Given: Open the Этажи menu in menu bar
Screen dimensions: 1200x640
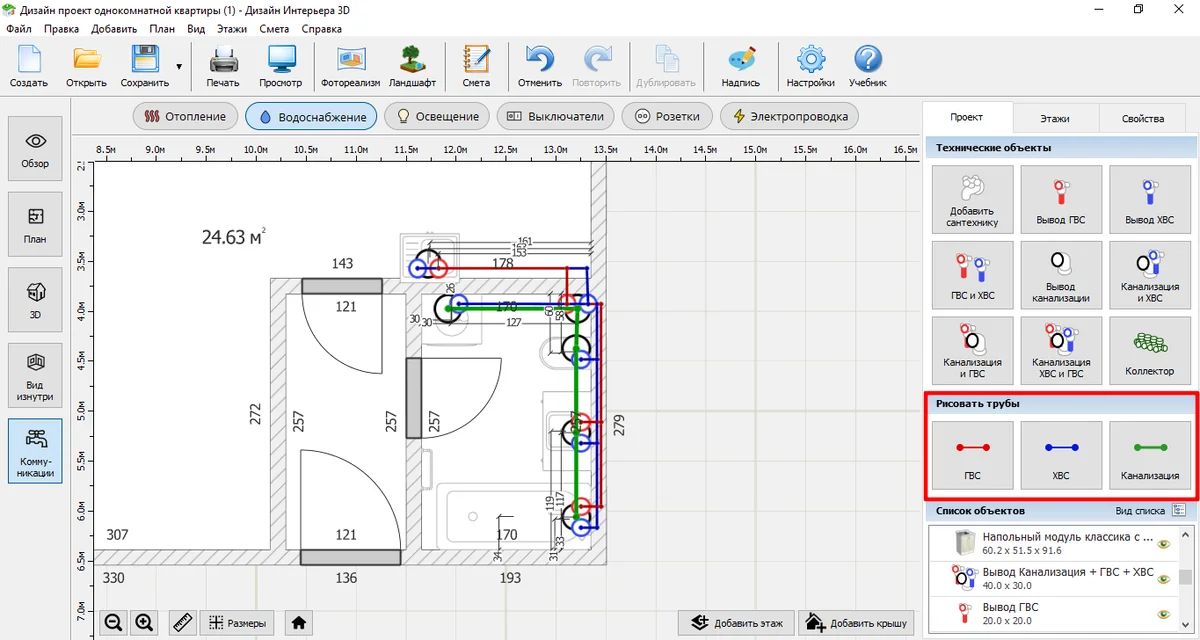Looking at the screenshot, I should tap(231, 29).
